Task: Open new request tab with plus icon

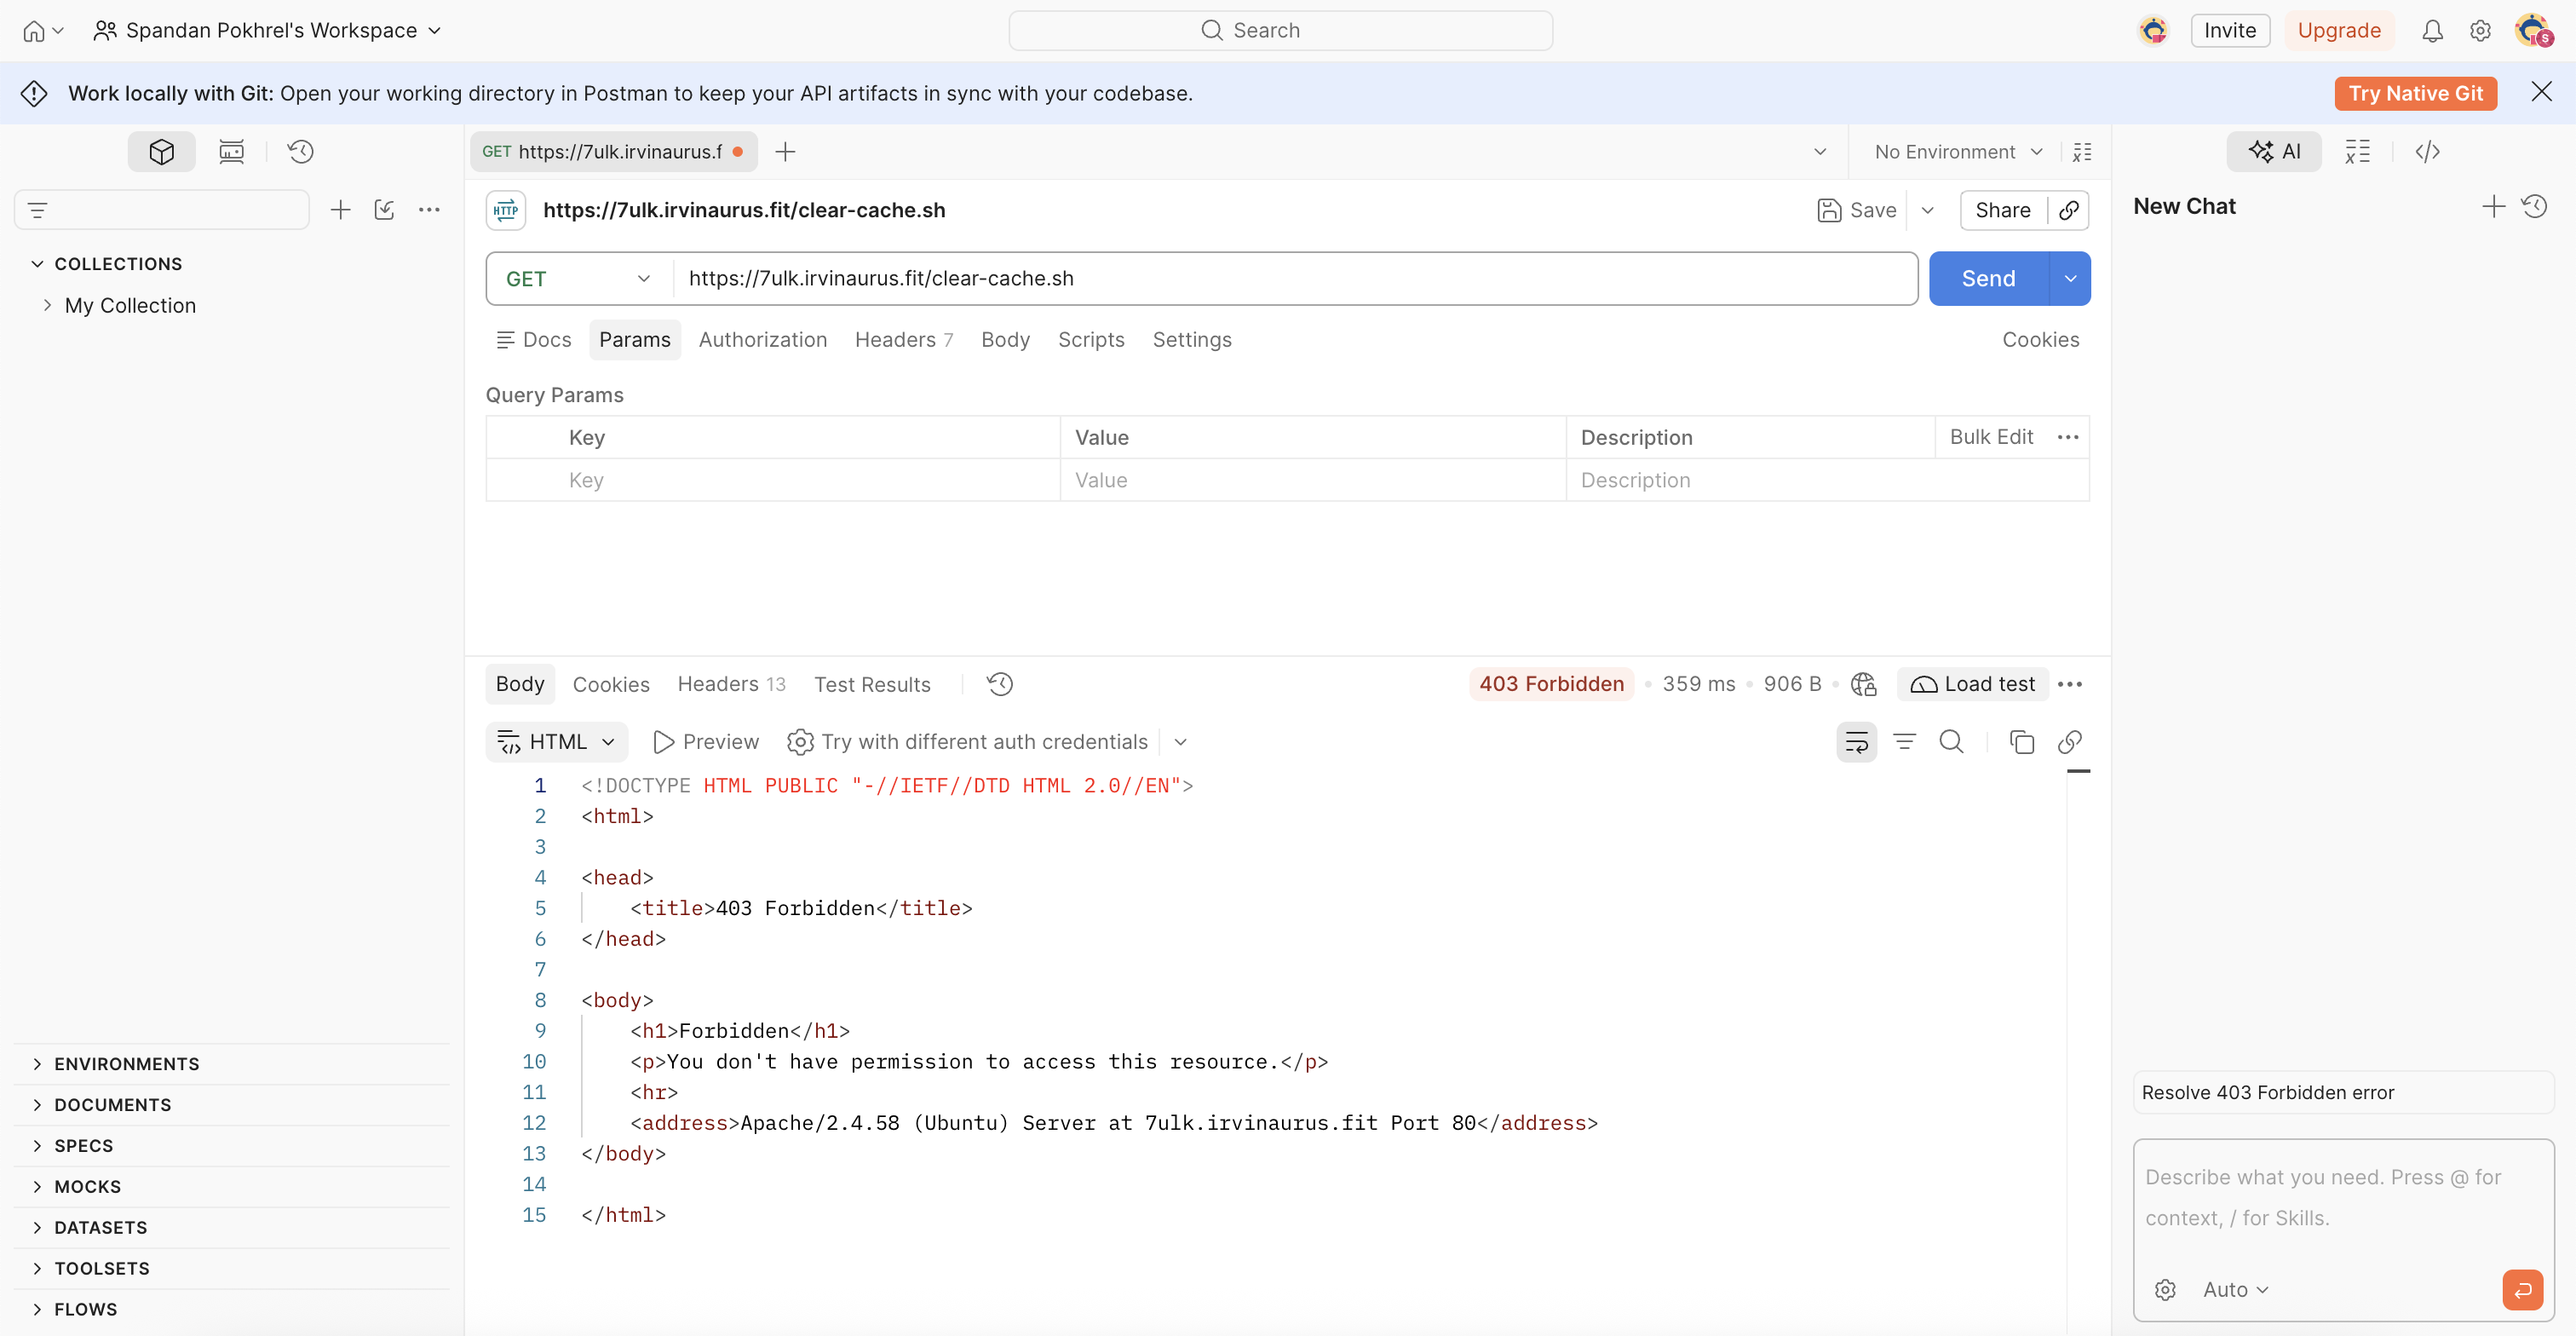Action: [785, 151]
